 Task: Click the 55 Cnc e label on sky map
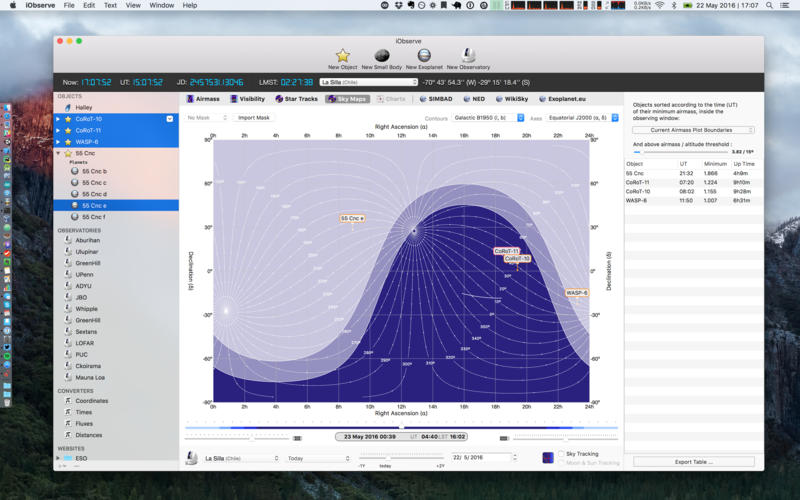(352, 218)
